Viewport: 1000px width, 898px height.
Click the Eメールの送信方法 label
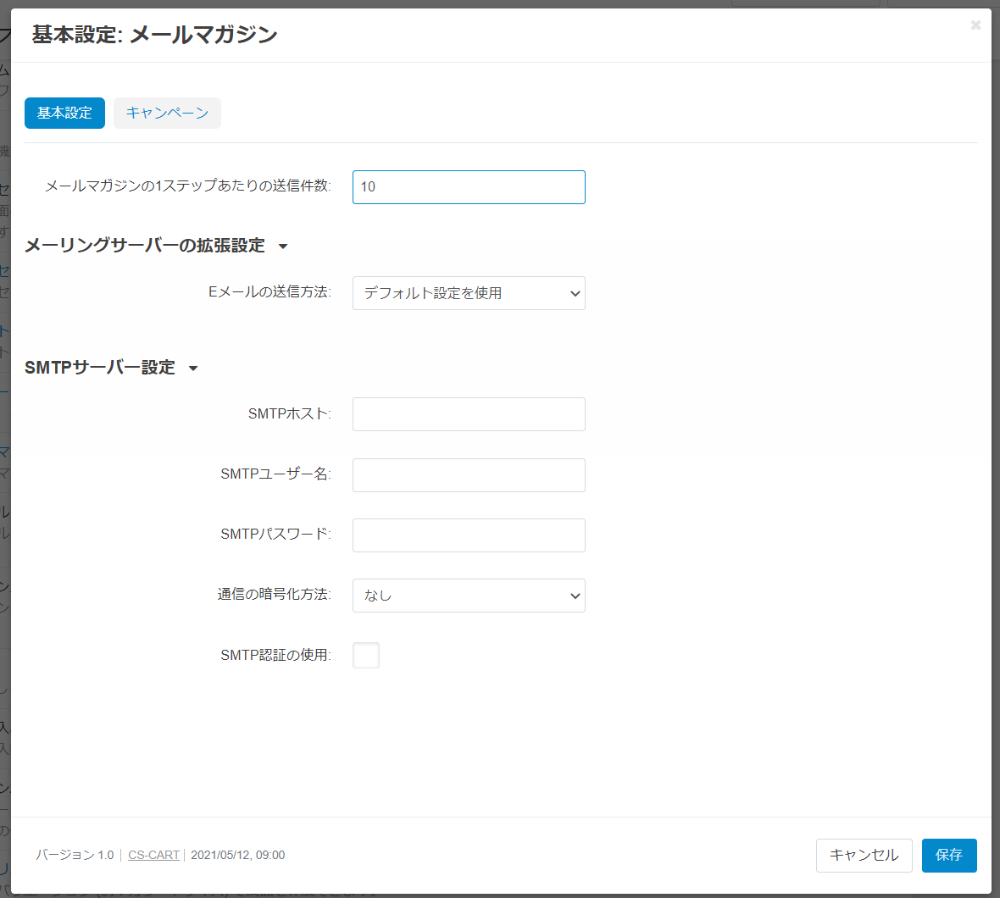[x=270, y=292]
